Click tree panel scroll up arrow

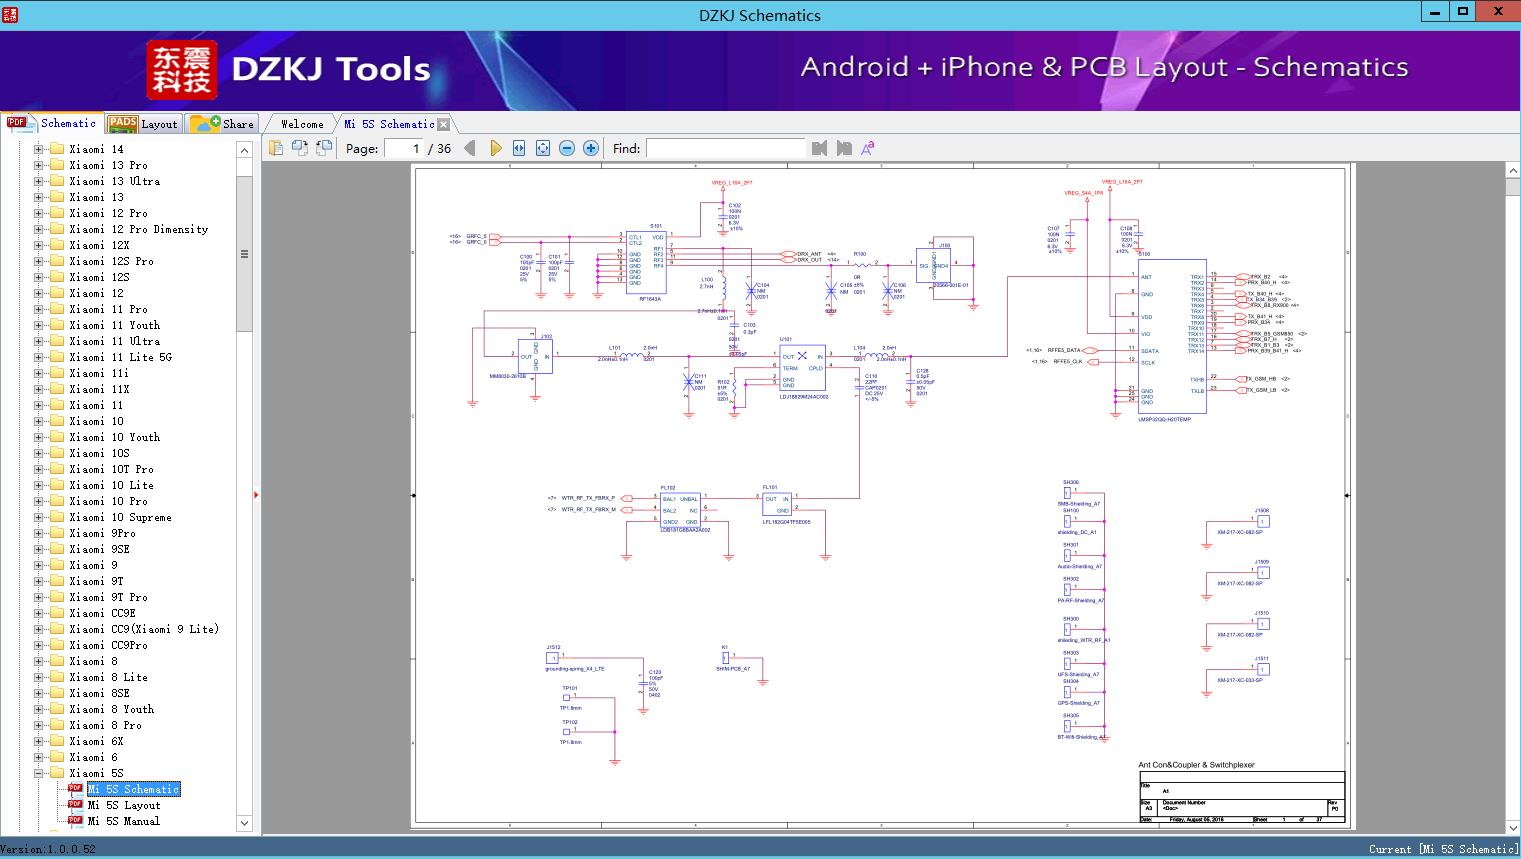click(244, 150)
